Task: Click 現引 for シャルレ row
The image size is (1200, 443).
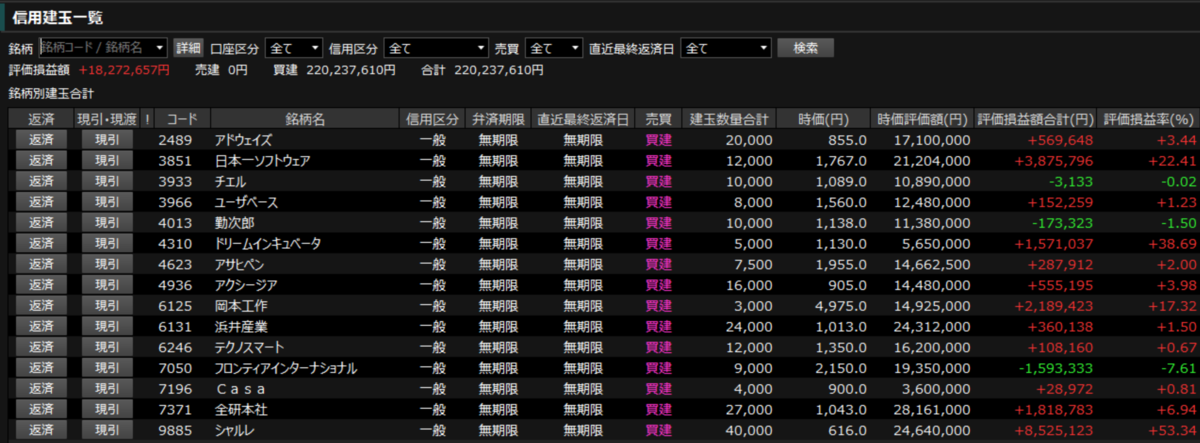Action: [107, 430]
